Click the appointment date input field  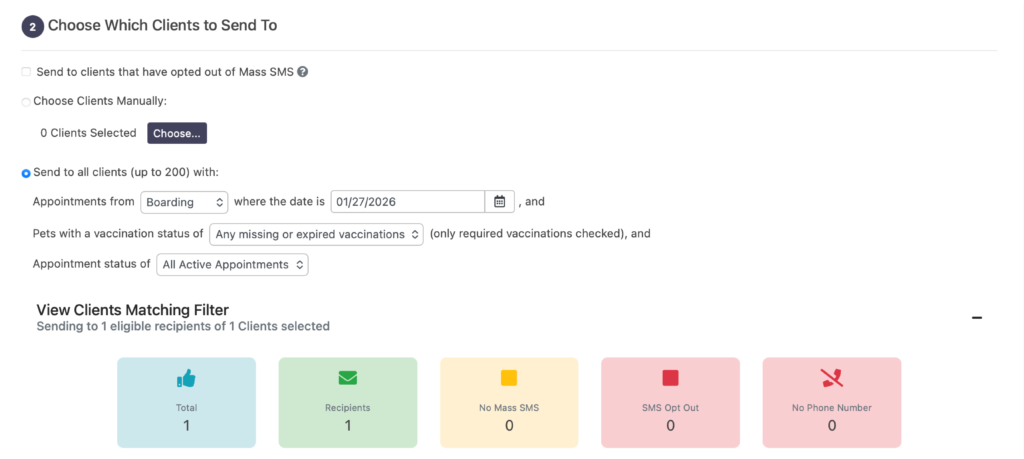(x=407, y=202)
